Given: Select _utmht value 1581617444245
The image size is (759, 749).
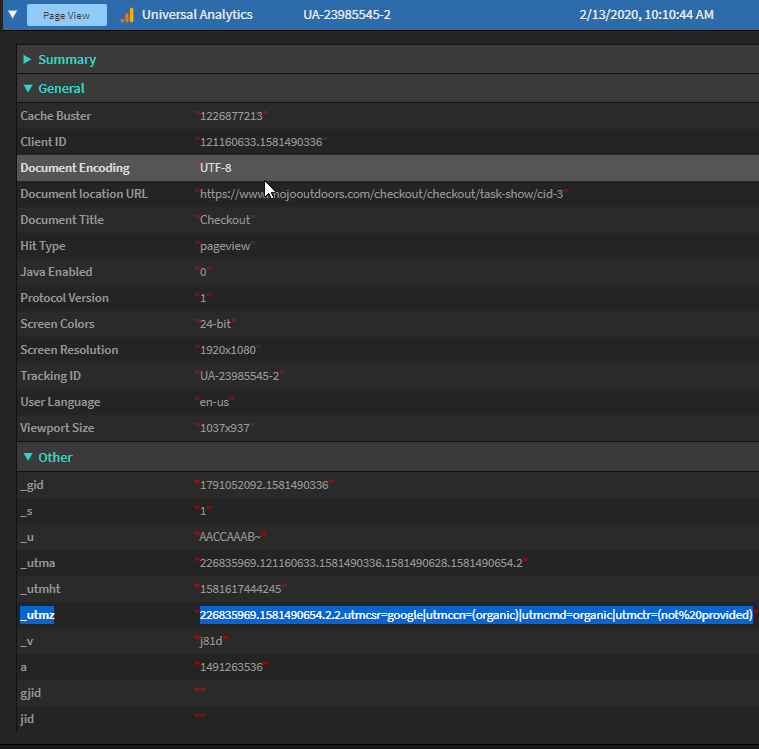Looking at the screenshot, I should point(241,589).
